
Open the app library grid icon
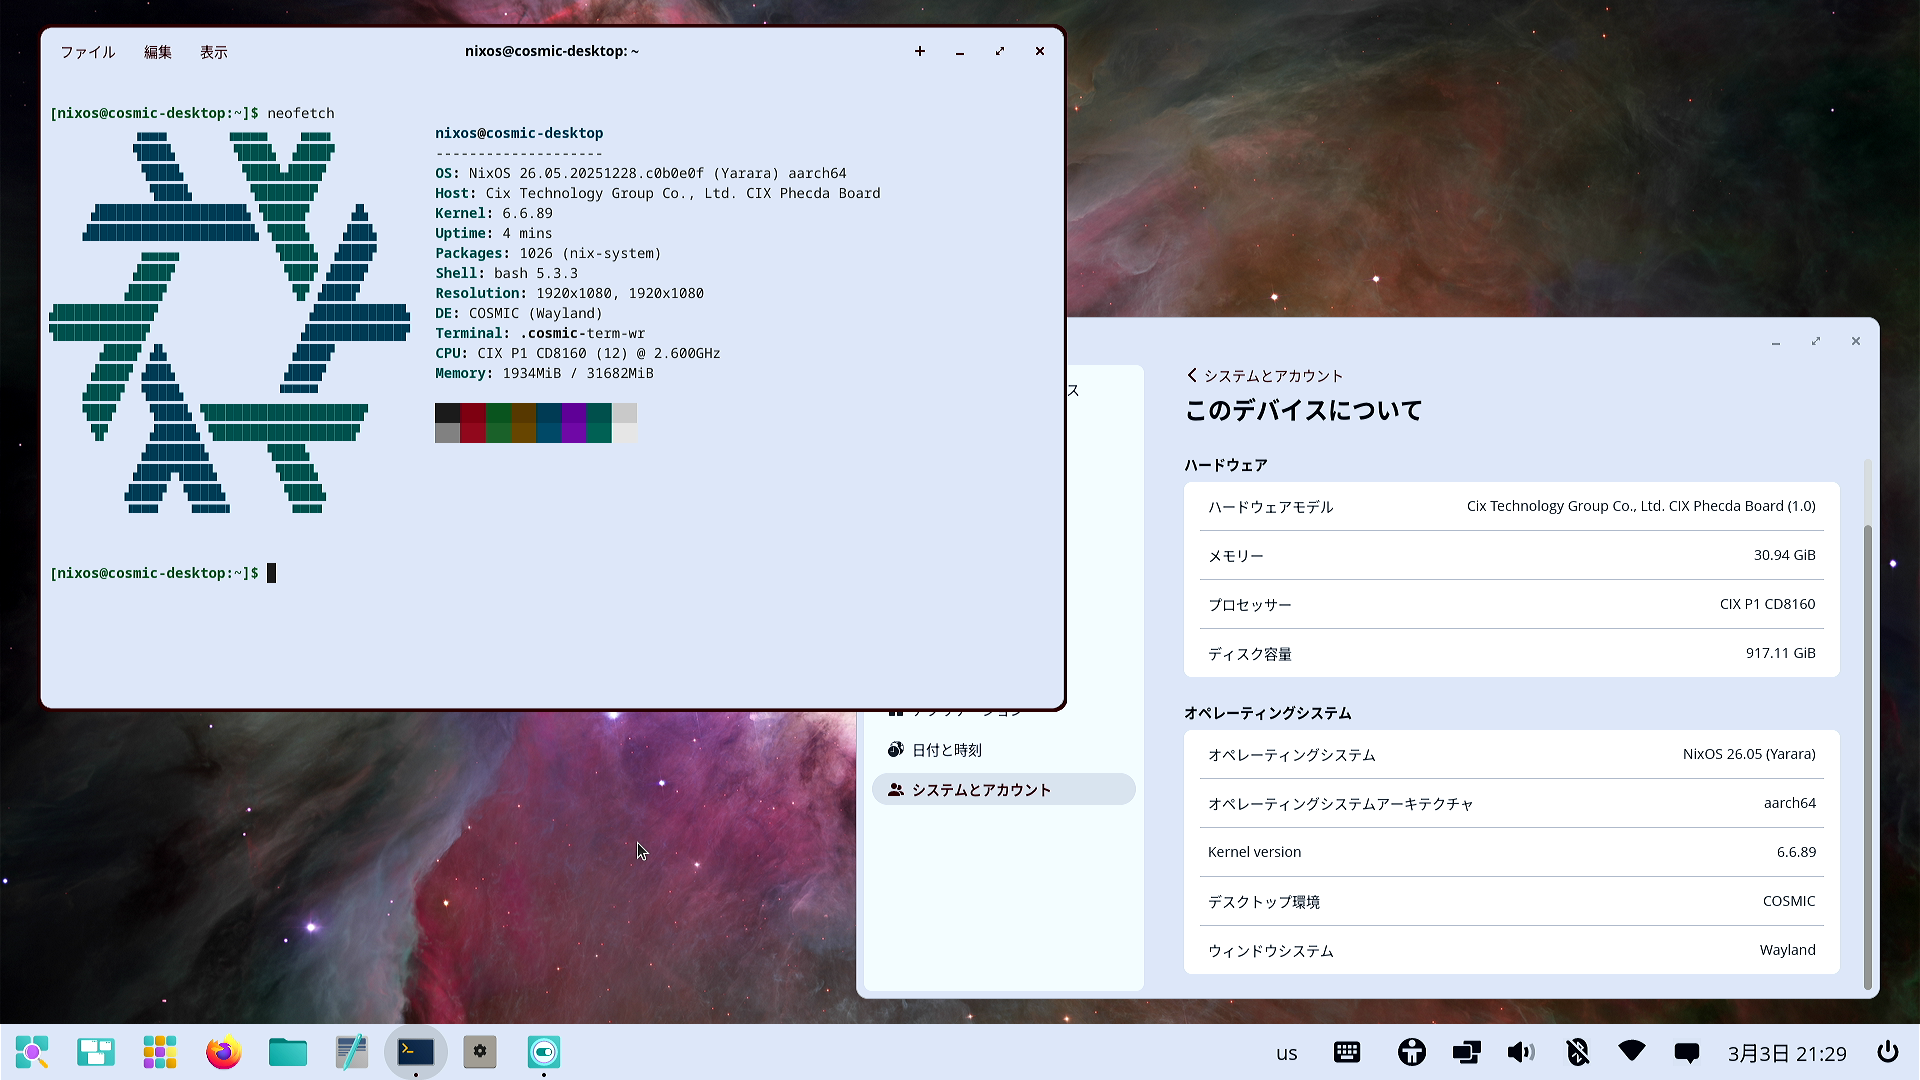point(160,1052)
